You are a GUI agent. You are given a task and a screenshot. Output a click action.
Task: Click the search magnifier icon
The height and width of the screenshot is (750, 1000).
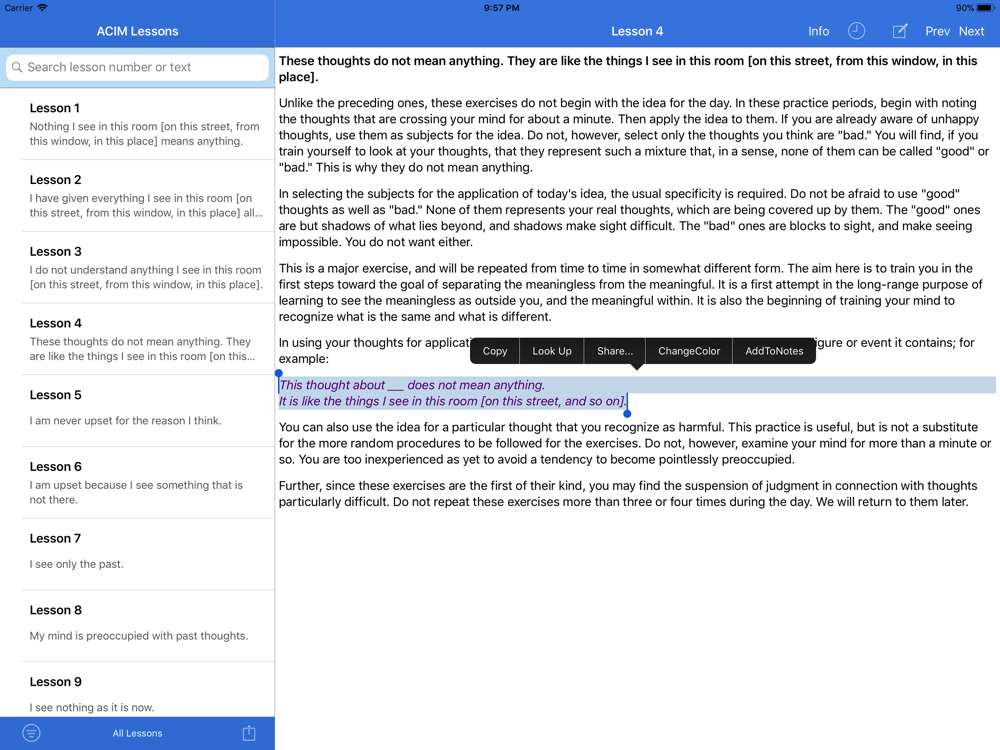point(17,67)
